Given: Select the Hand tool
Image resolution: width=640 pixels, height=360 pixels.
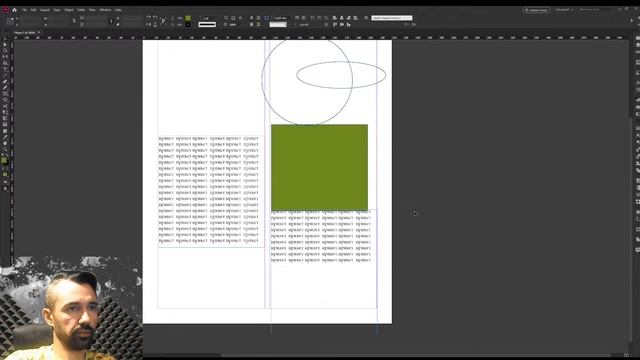Looking at the screenshot, I should (5, 142).
